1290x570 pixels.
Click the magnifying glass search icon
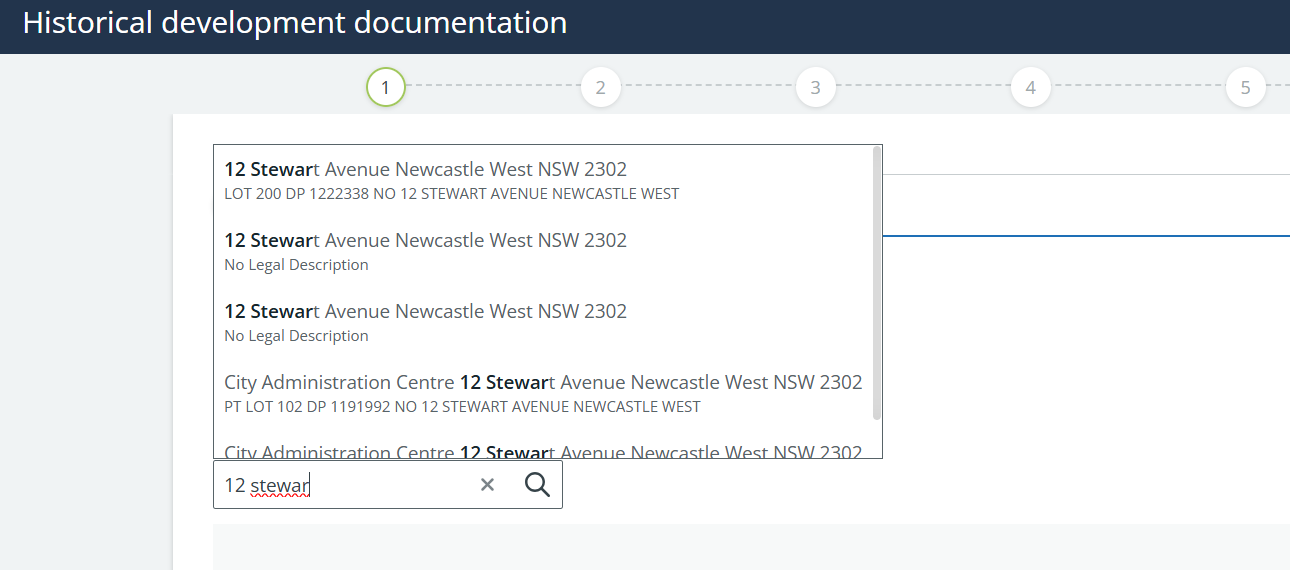537,485
